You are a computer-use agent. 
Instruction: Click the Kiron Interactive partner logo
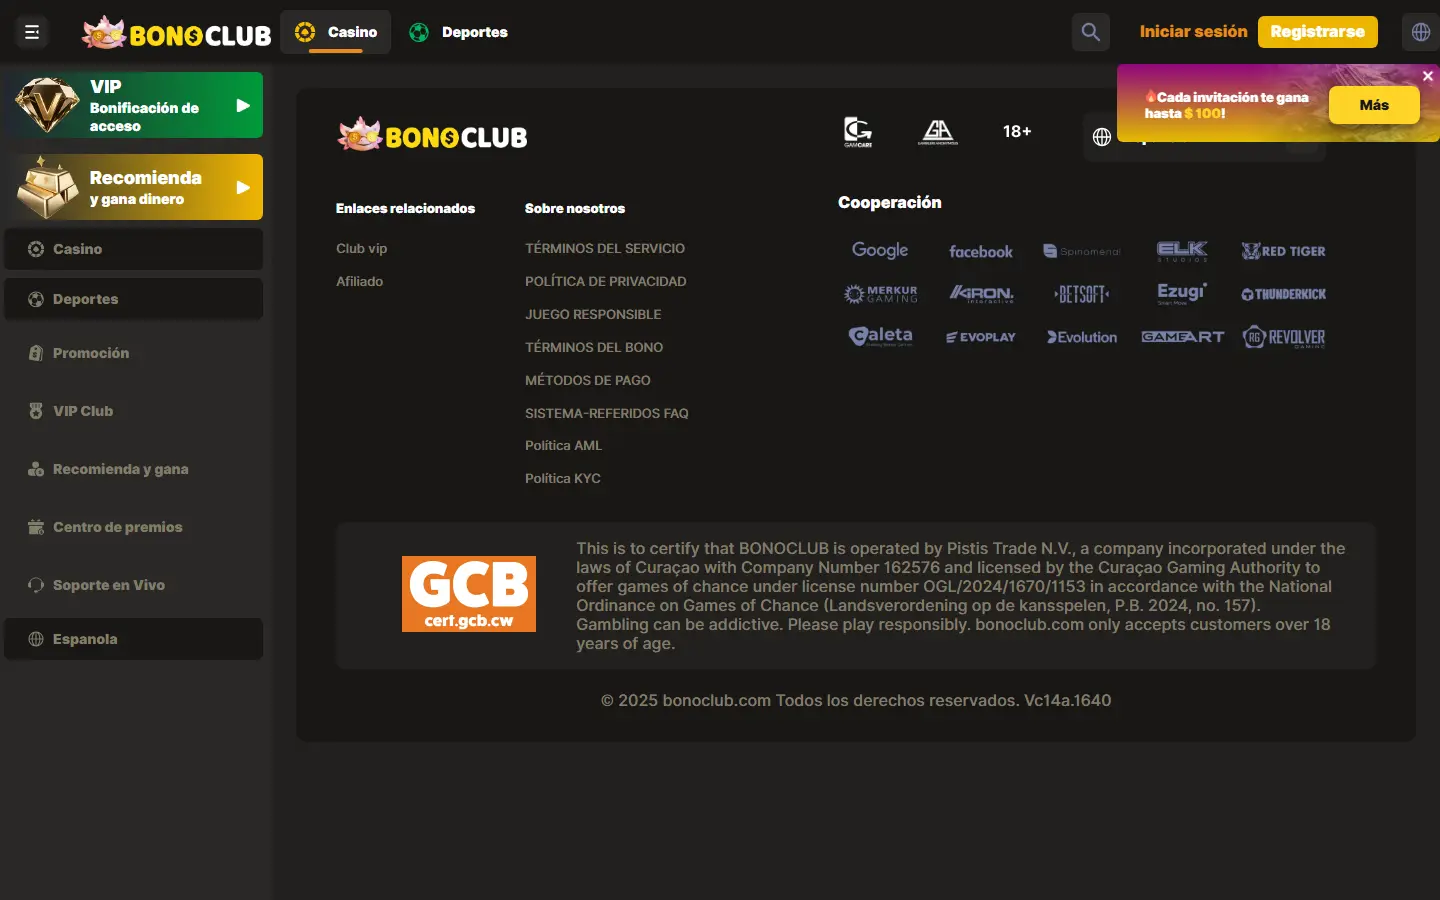click(x=981, y=294)
